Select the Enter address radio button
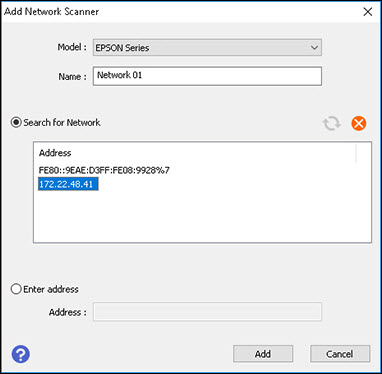The height and width of the screenshot is (374, 382). (16, 289)
